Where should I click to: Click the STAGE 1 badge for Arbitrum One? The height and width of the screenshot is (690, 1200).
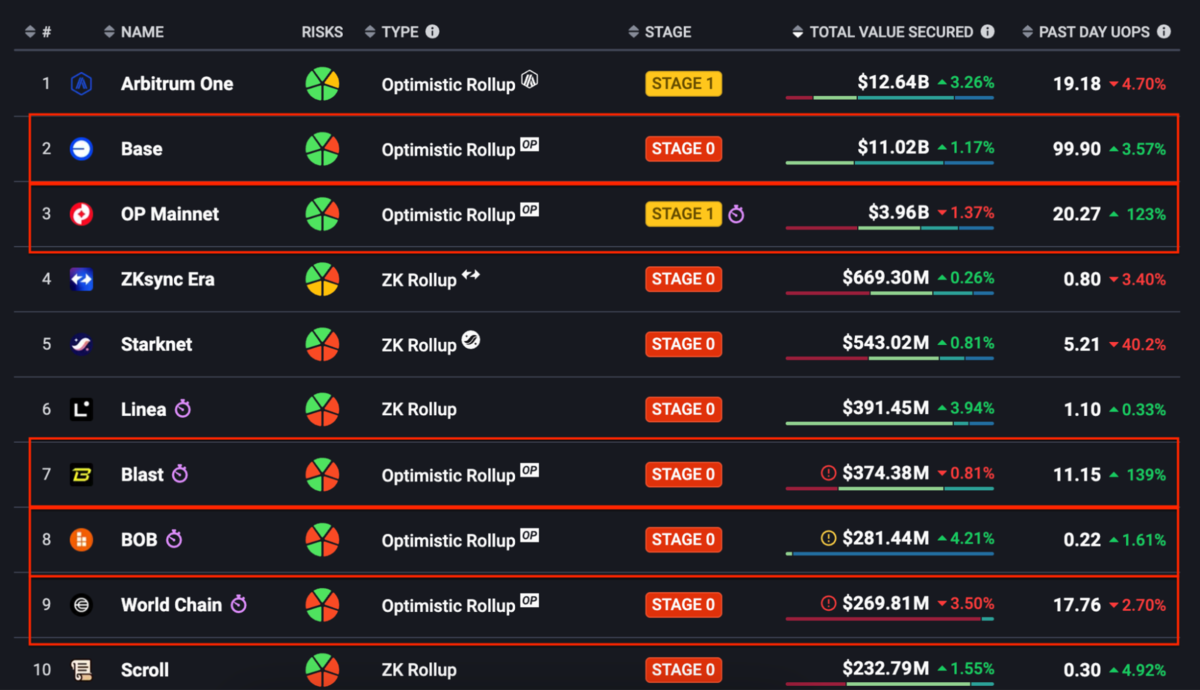683,84
